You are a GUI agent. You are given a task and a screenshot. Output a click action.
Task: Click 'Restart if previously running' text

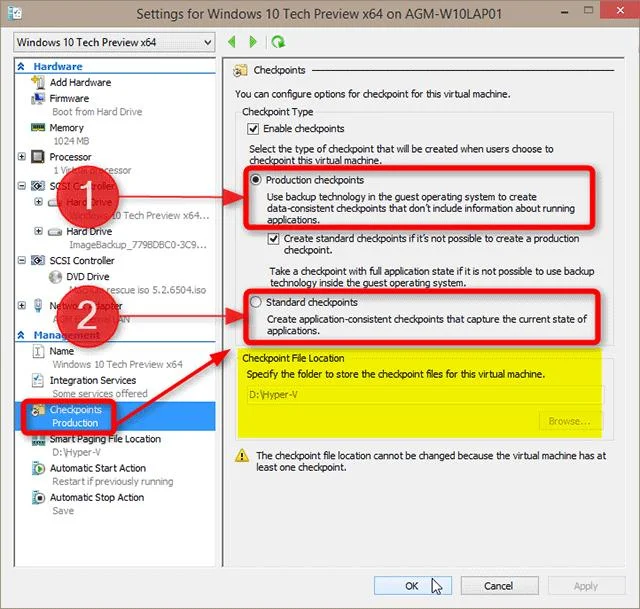coord(113,482)
